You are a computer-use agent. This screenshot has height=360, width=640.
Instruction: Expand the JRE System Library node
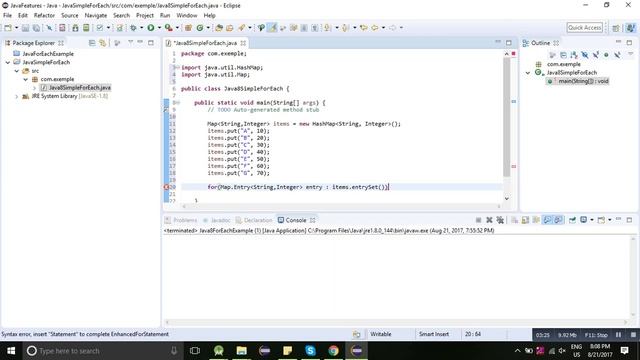click(x=17, y=96)
